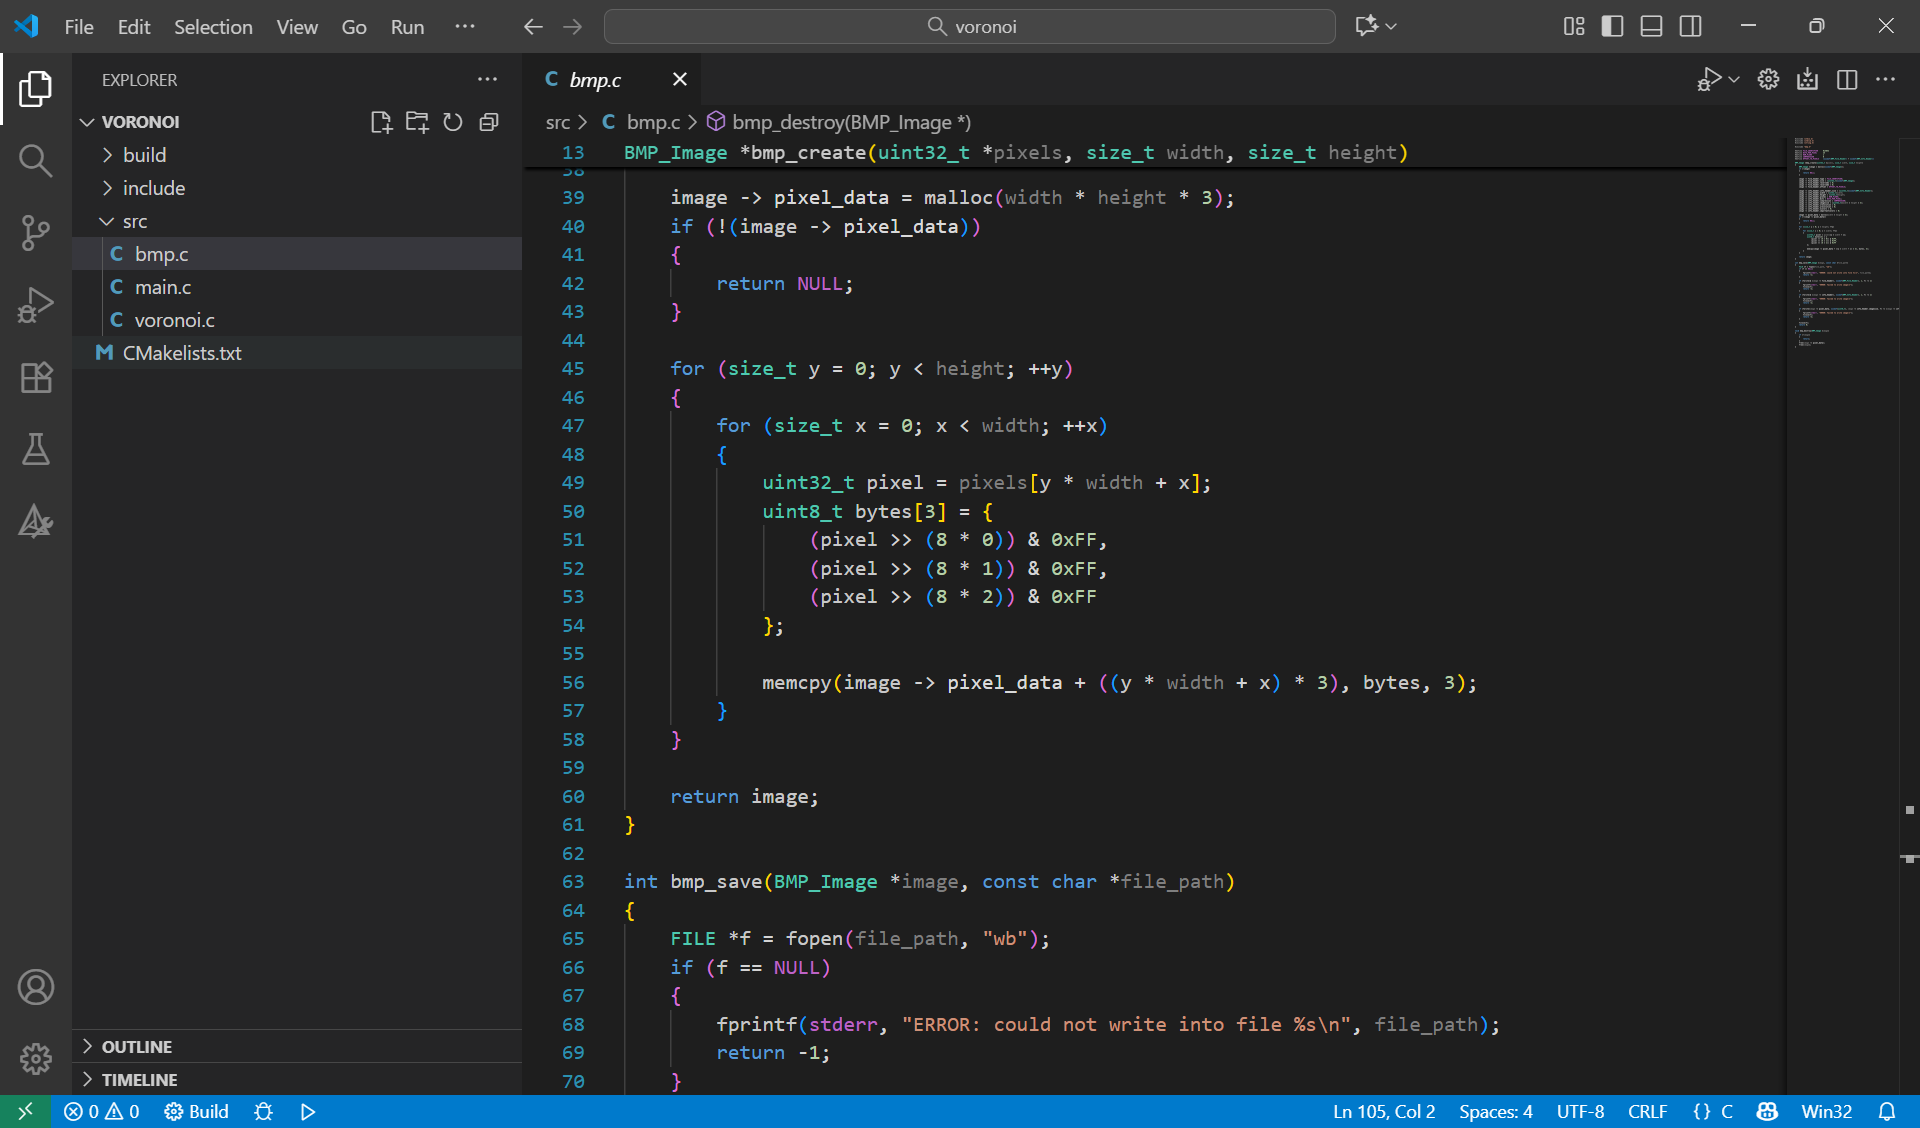Expand the build folder

(145, 155)
